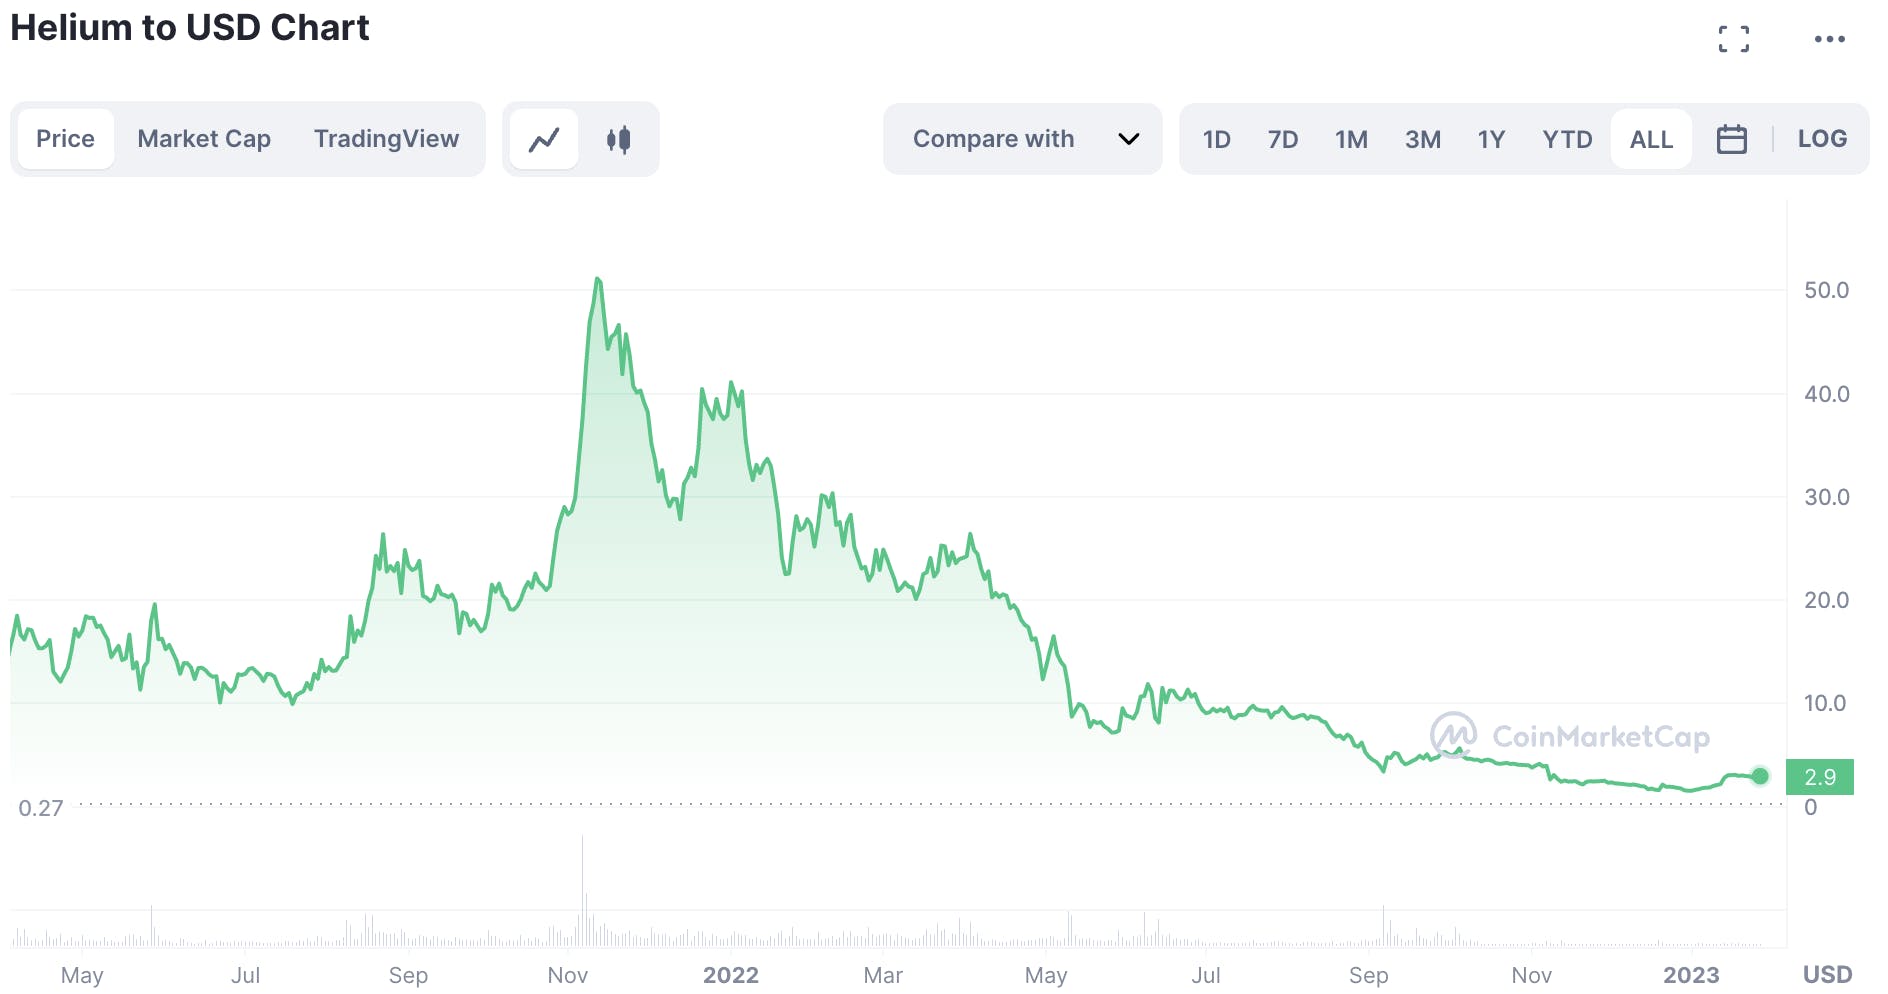
Task: Click the November 2021 price peak
Action: click(597, 279)
